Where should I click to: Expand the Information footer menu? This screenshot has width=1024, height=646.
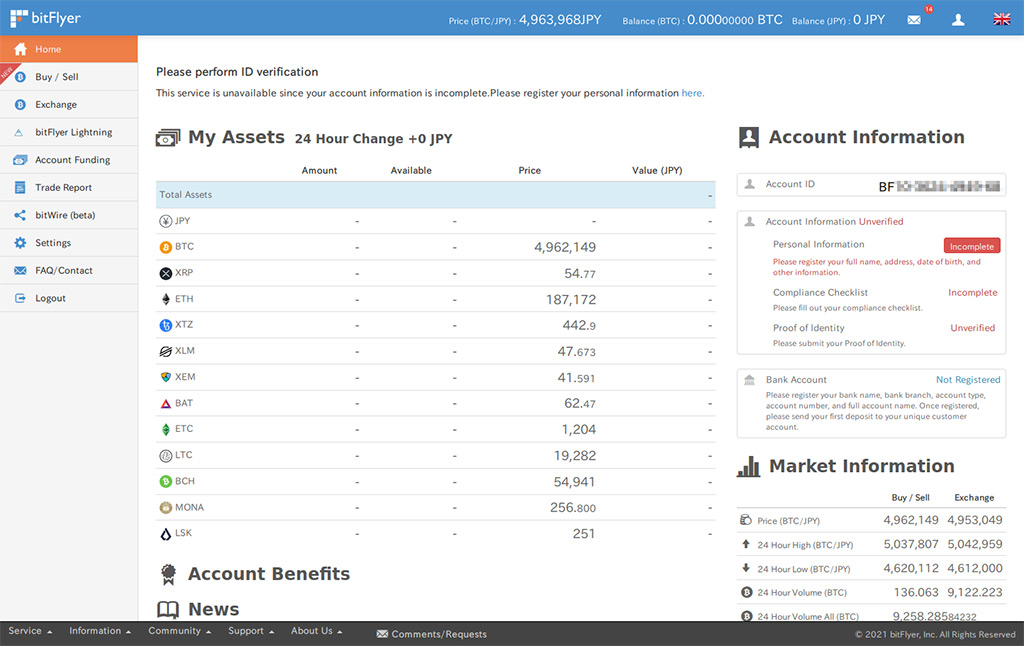point(100,631)
